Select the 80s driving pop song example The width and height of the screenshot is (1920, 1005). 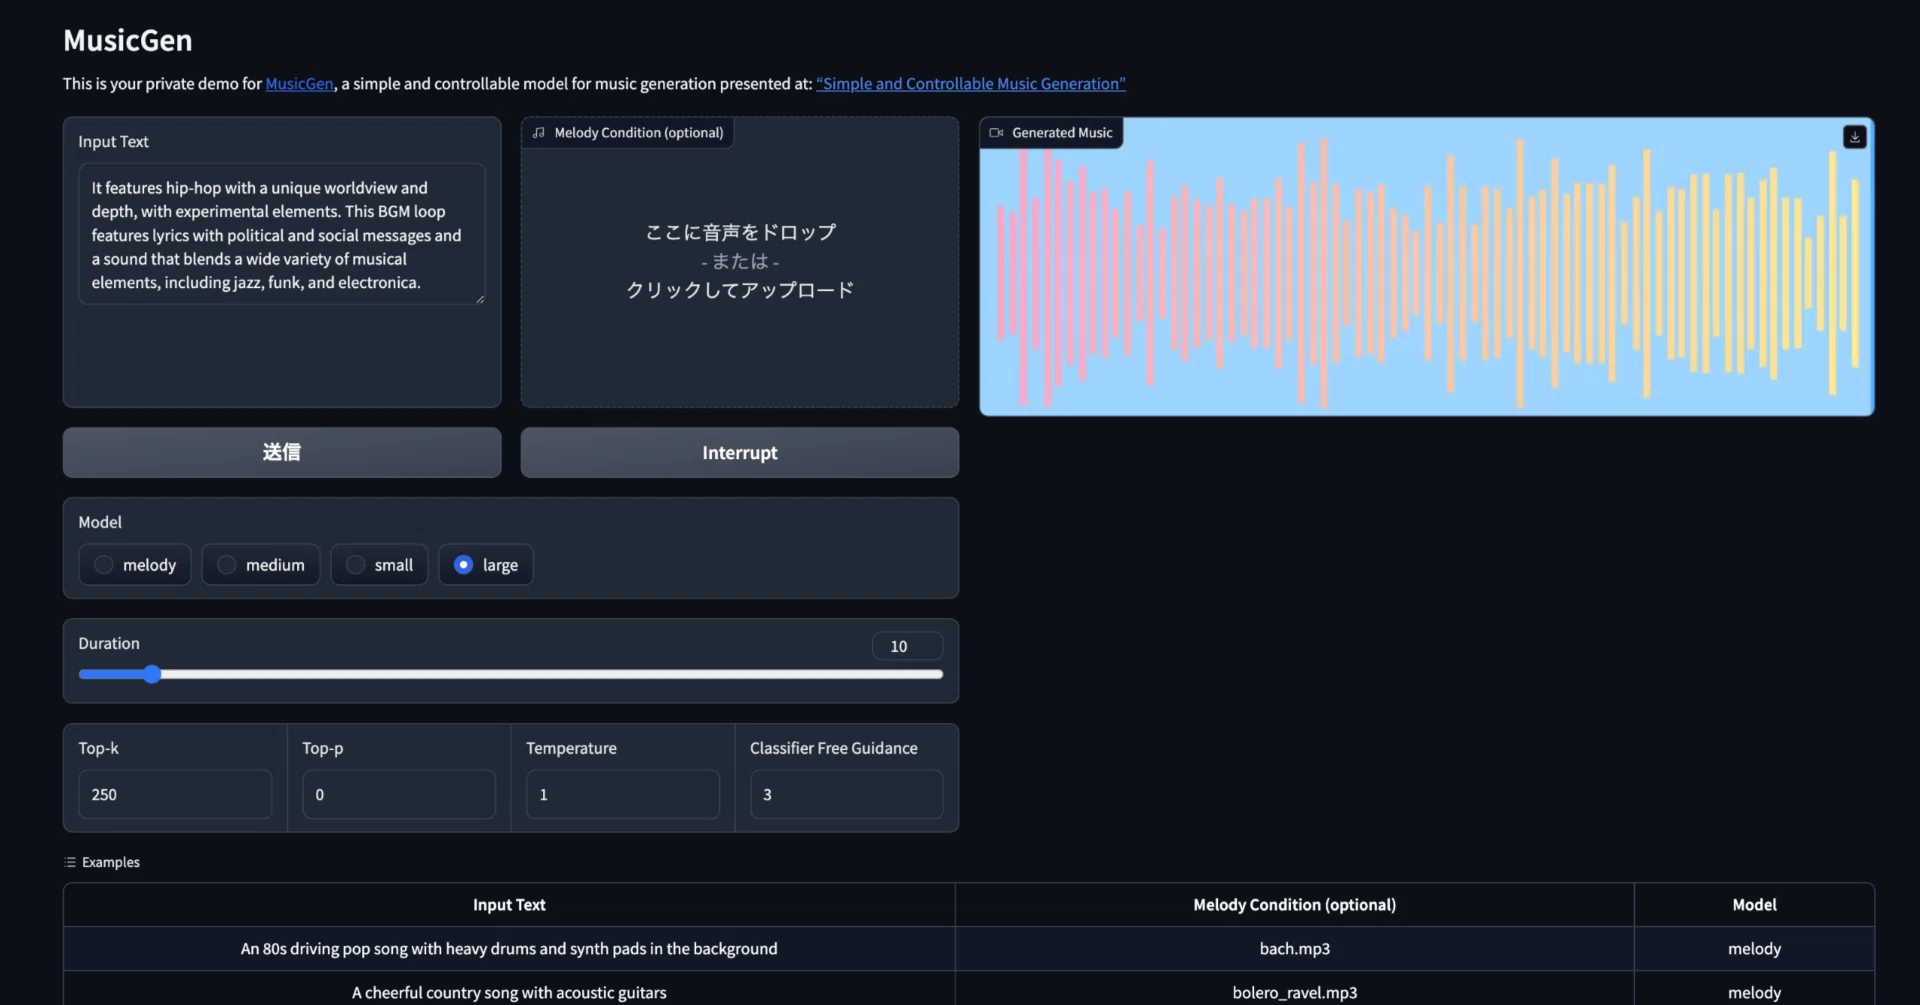click(x=509, y=949)
